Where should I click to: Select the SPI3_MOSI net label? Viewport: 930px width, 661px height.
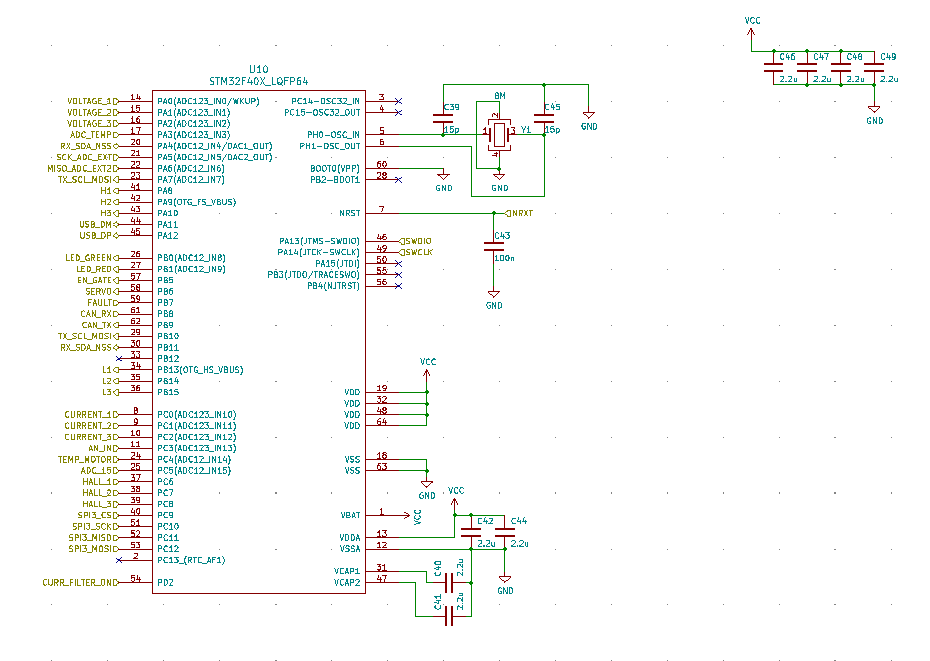[x=93, y=549]
